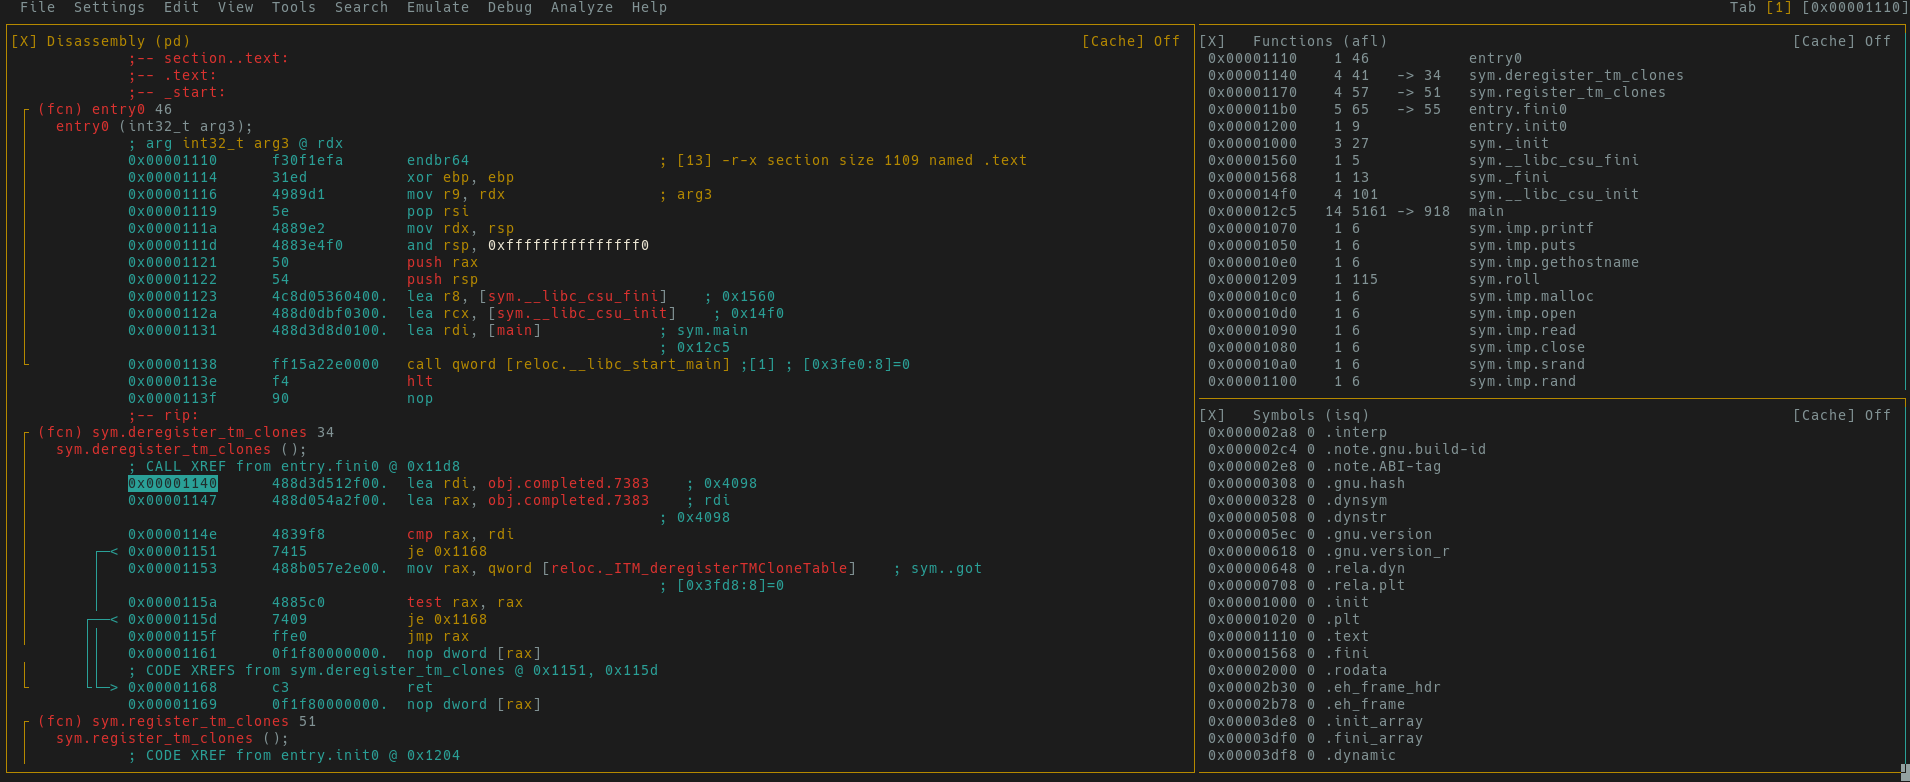
Task: Expand the Debug menu
Action: point(509,7)
